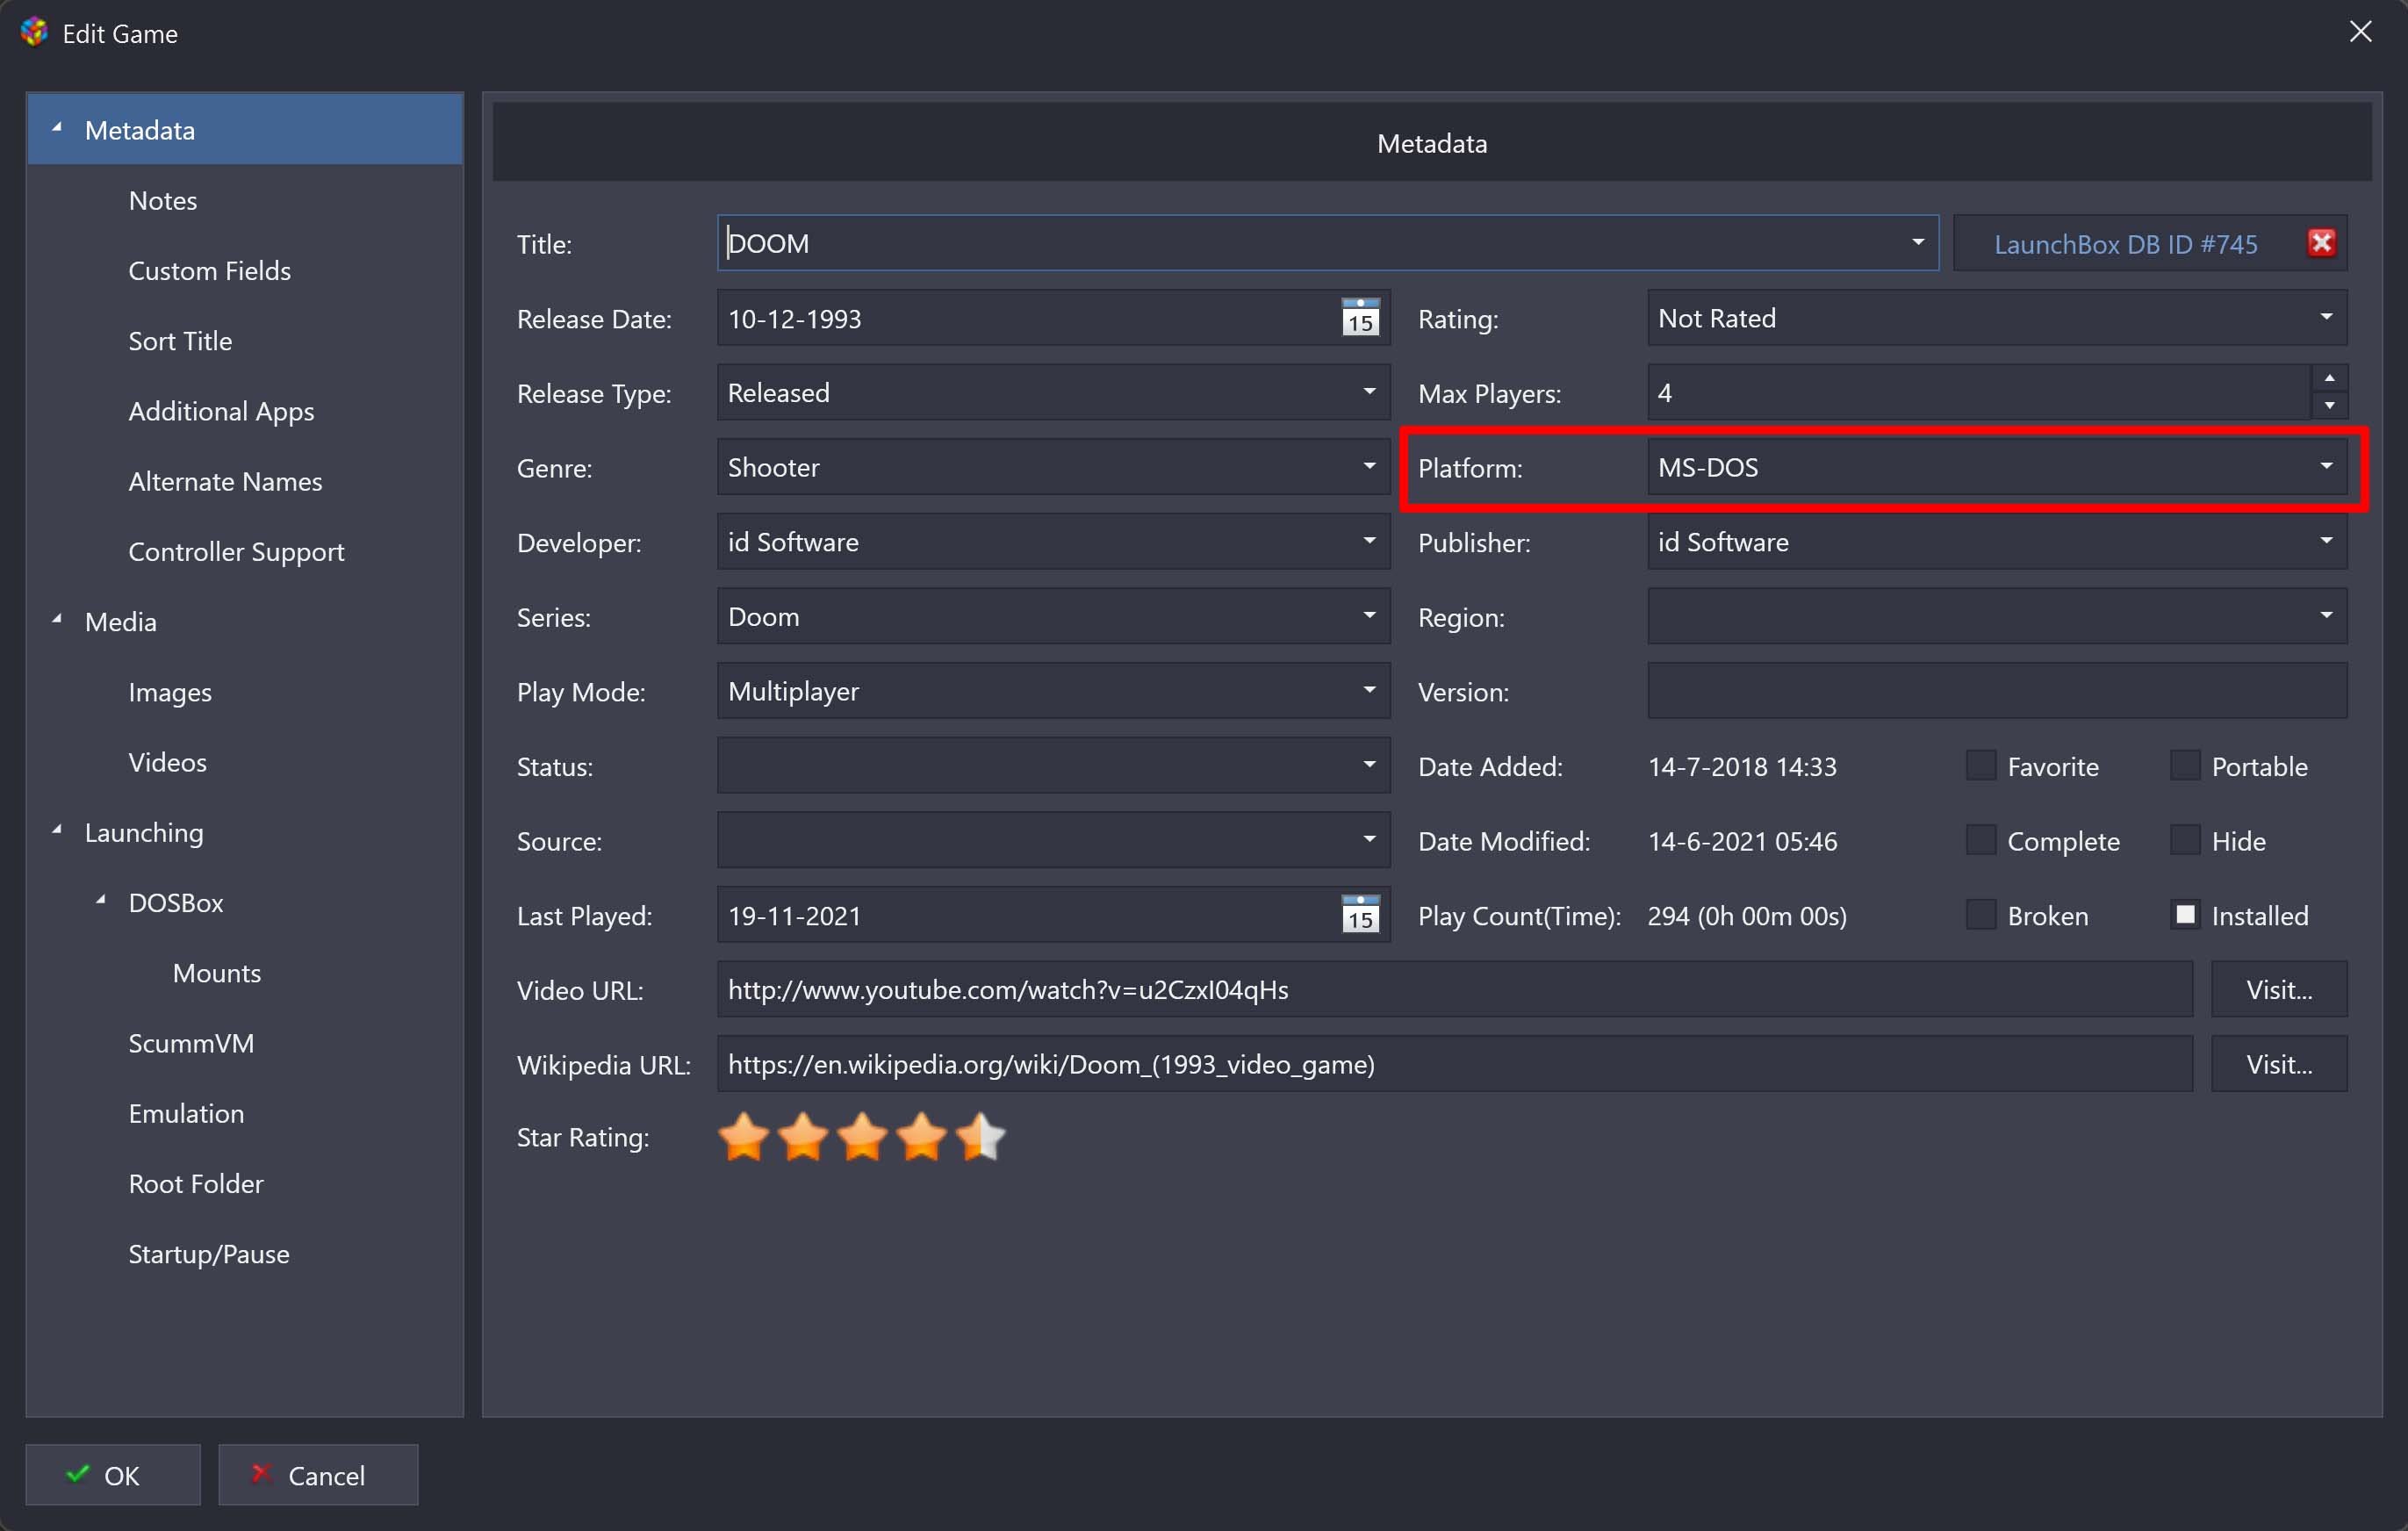Click Cancel to discard changes

click(x=318, y=1475)
